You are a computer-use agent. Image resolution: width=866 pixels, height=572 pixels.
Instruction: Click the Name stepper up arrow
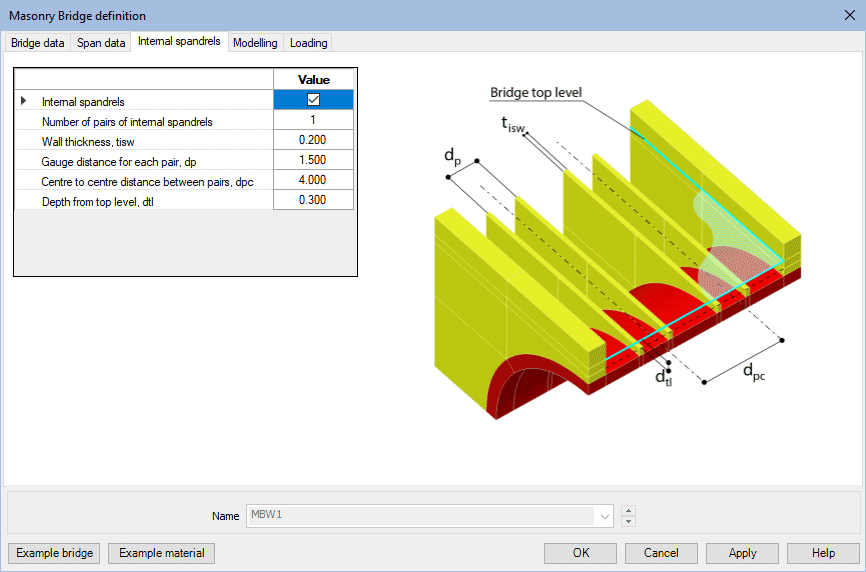tap(628, 511)
